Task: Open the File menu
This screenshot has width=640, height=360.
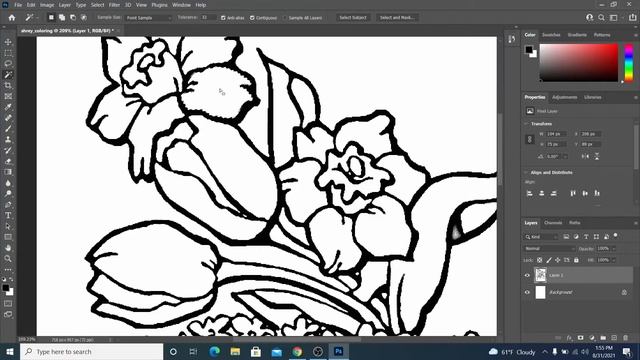Action: tap(18, 5)
